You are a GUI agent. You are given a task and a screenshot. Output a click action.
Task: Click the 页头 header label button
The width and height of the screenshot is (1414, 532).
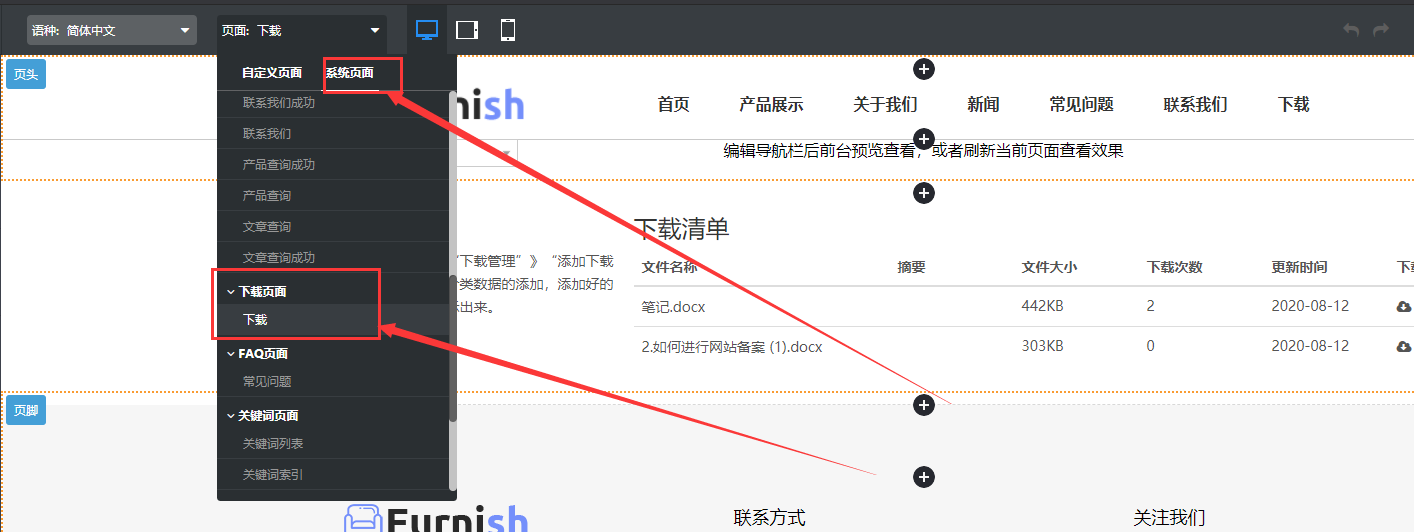(25, 74)
